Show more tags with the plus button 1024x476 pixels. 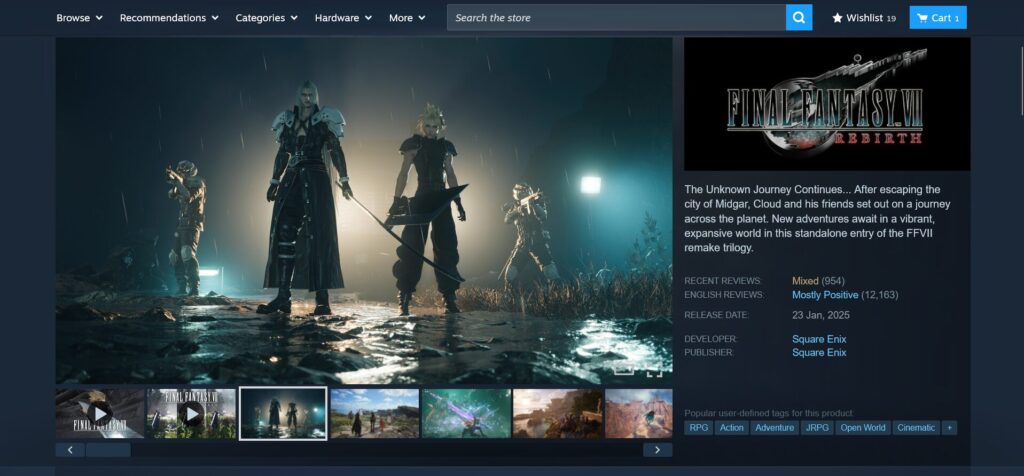tap(950, 428)
